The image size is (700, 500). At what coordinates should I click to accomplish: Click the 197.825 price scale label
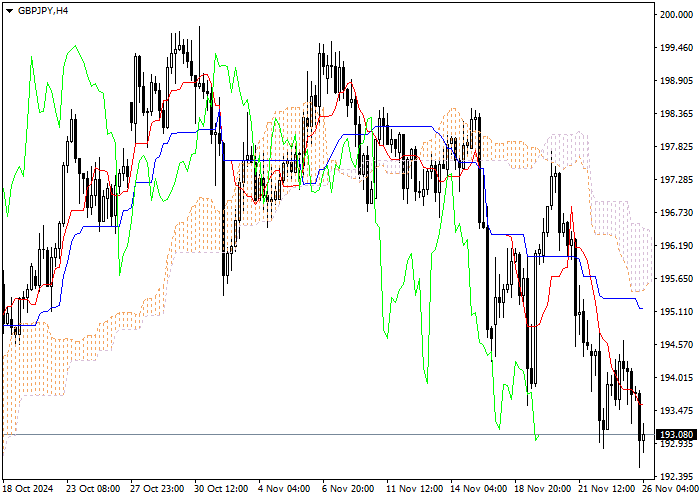(x=676, y=147)
